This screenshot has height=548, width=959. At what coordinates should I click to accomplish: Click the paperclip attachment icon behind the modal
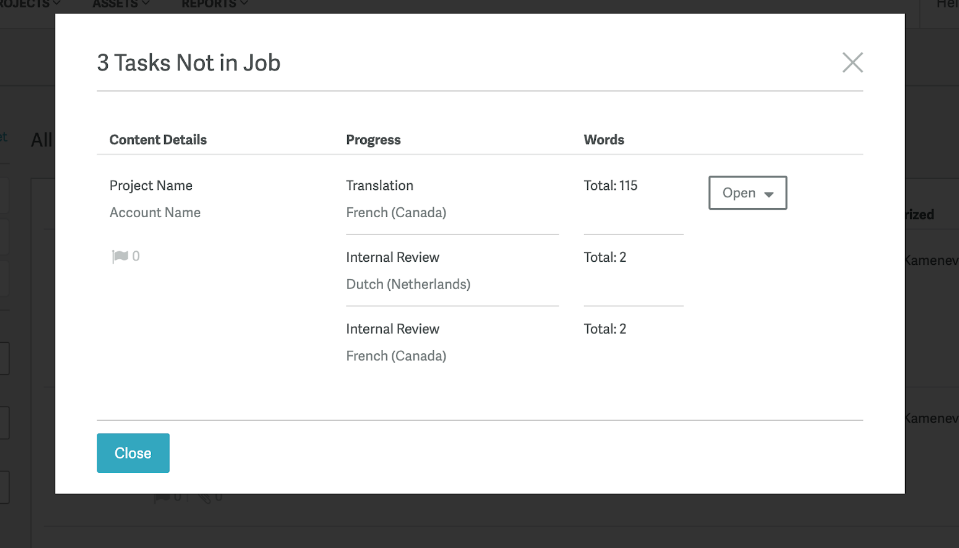coord(204,497)
